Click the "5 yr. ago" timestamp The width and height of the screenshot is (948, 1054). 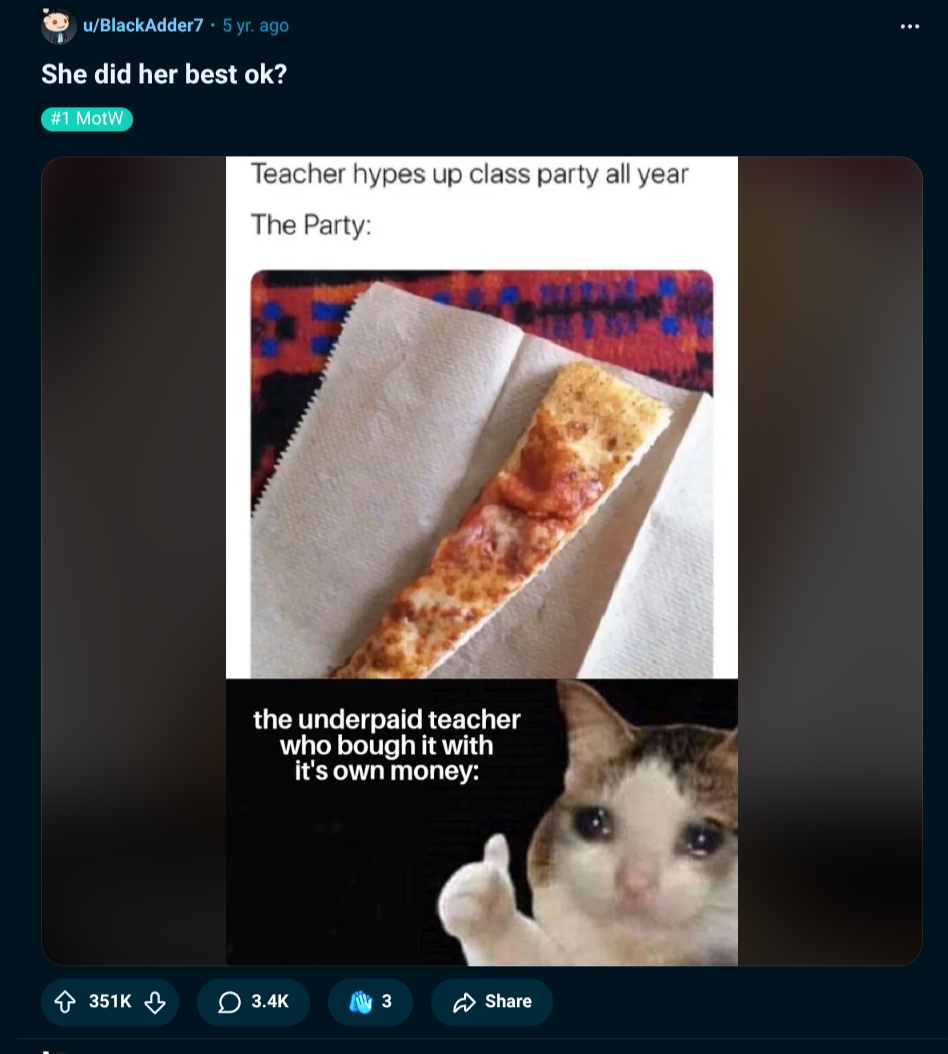pos(255,26)
